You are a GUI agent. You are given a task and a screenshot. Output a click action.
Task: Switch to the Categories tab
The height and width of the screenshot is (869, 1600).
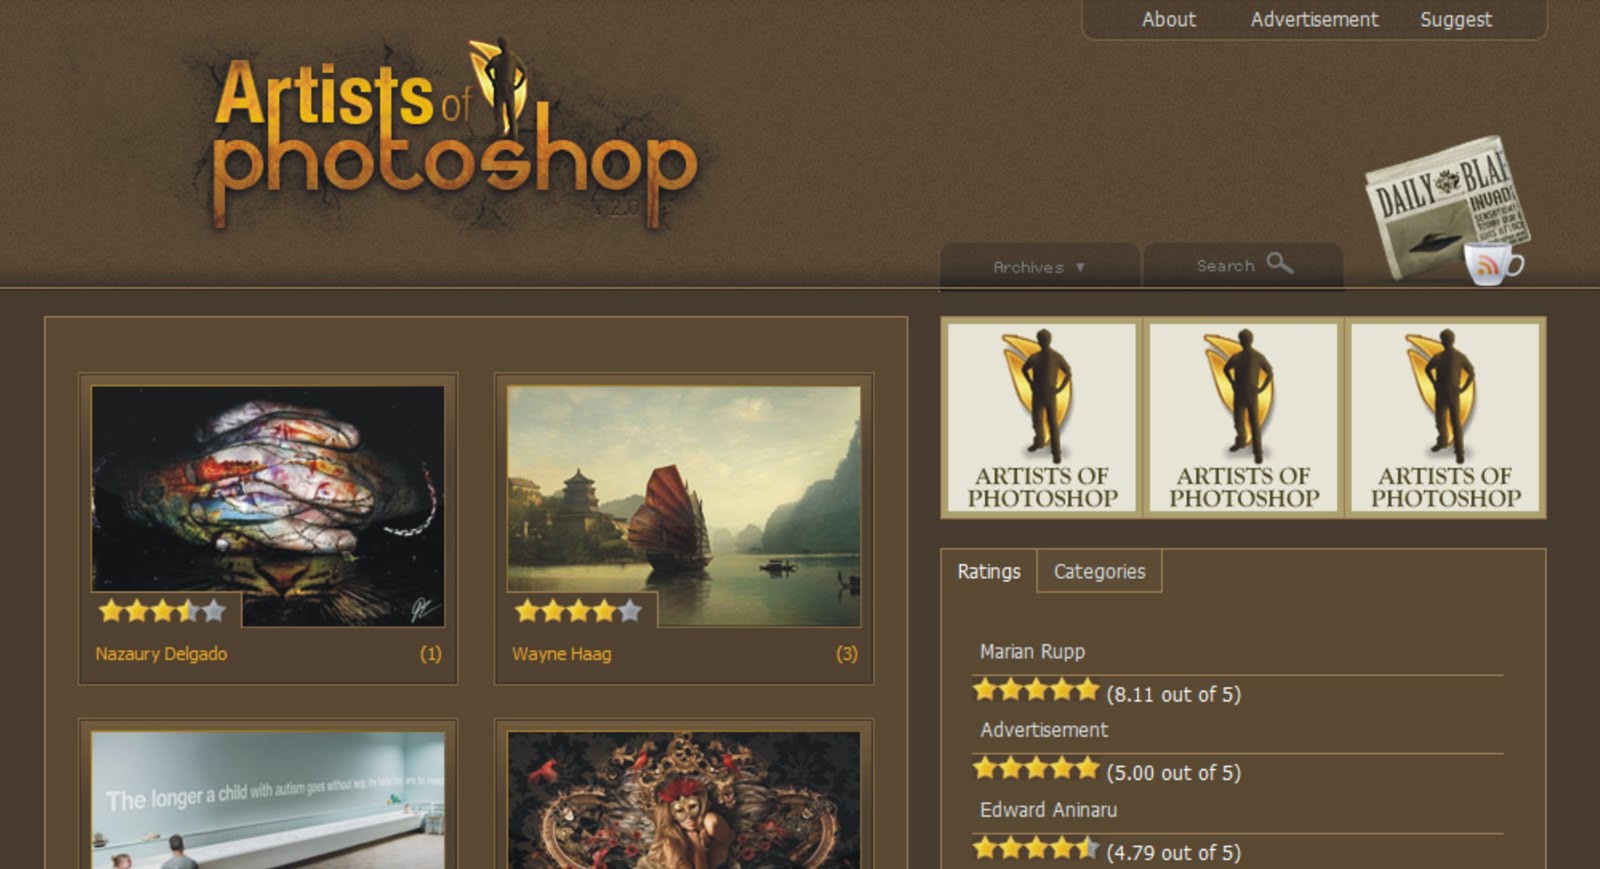1099,571
